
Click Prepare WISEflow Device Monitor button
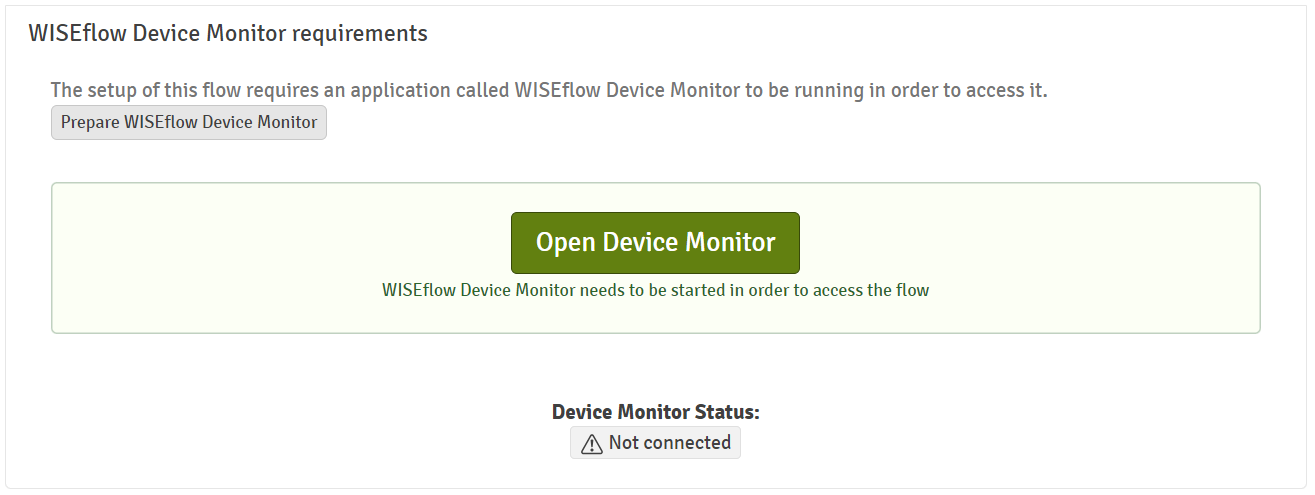189,123
